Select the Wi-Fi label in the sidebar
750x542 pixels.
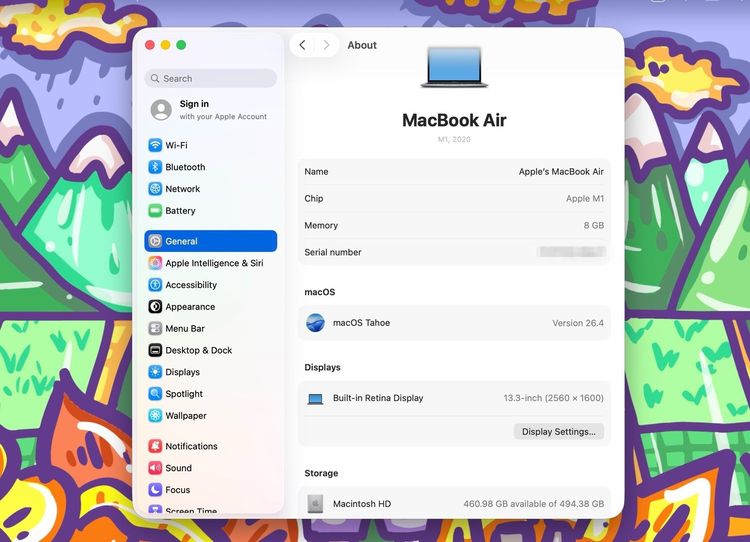point(176,145)
